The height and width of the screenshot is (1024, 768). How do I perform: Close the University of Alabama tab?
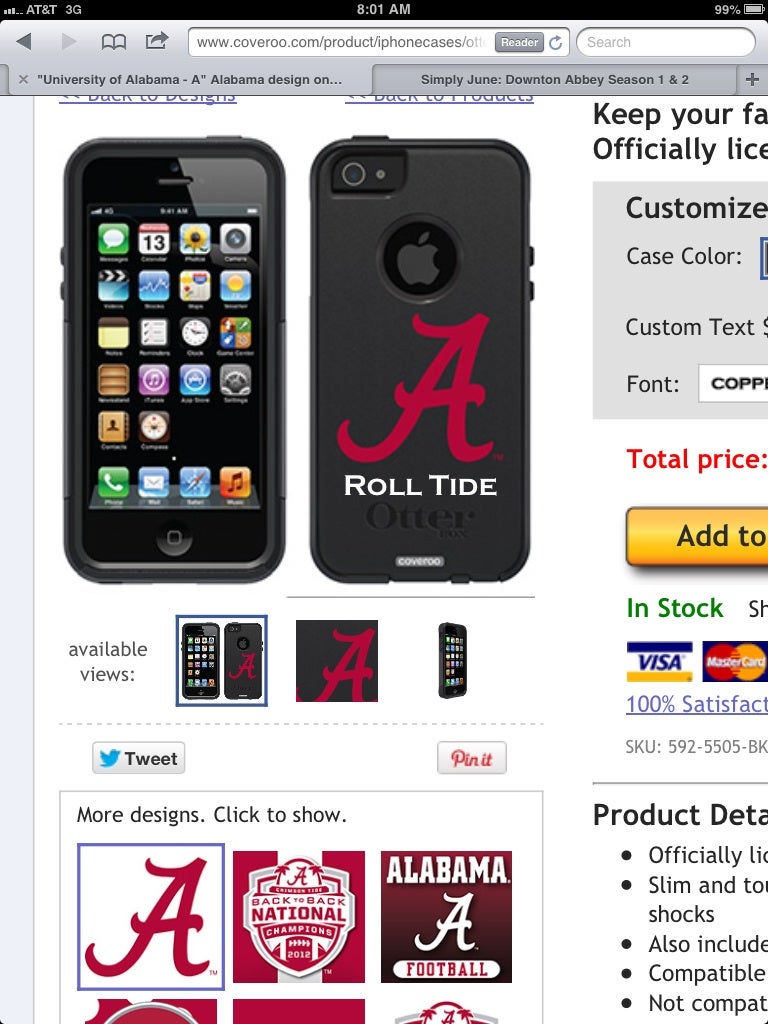click(23, 80)
